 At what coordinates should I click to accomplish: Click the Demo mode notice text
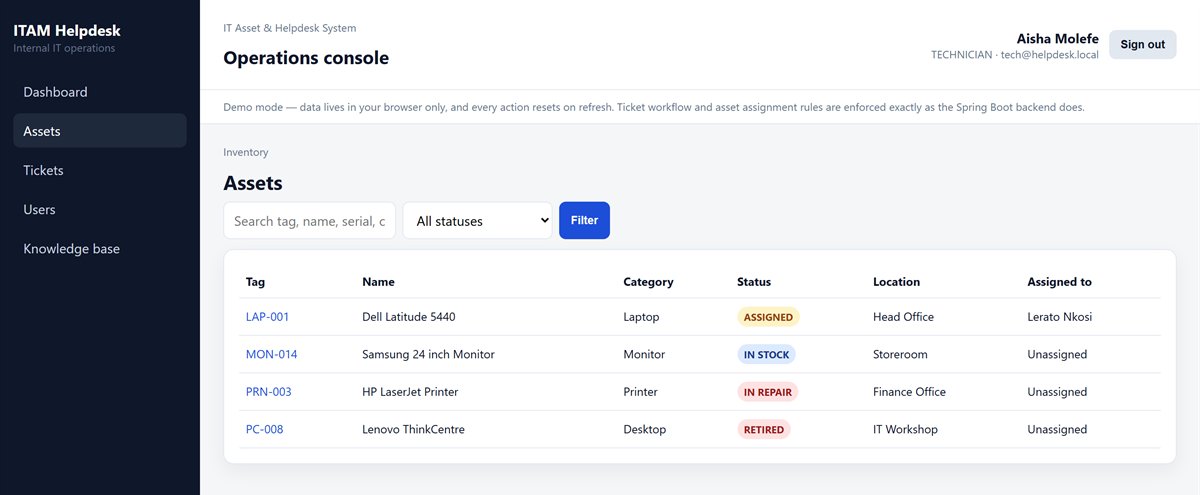tap(654, 106)
